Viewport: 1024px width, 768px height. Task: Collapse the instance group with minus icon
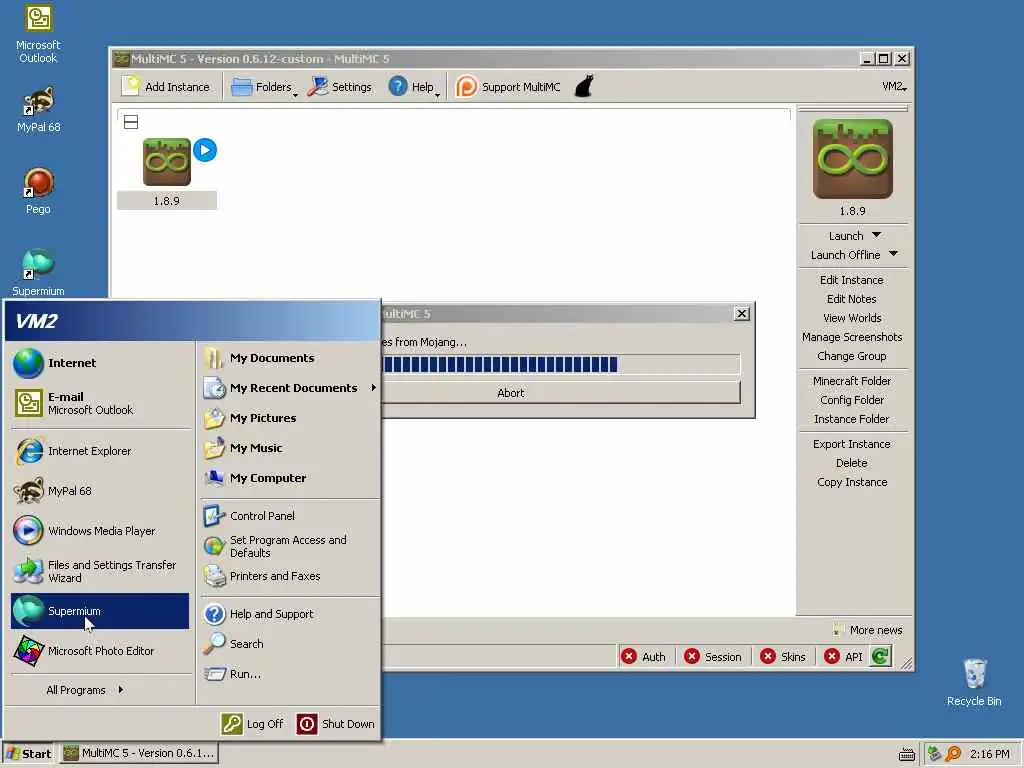coord(131,122)
